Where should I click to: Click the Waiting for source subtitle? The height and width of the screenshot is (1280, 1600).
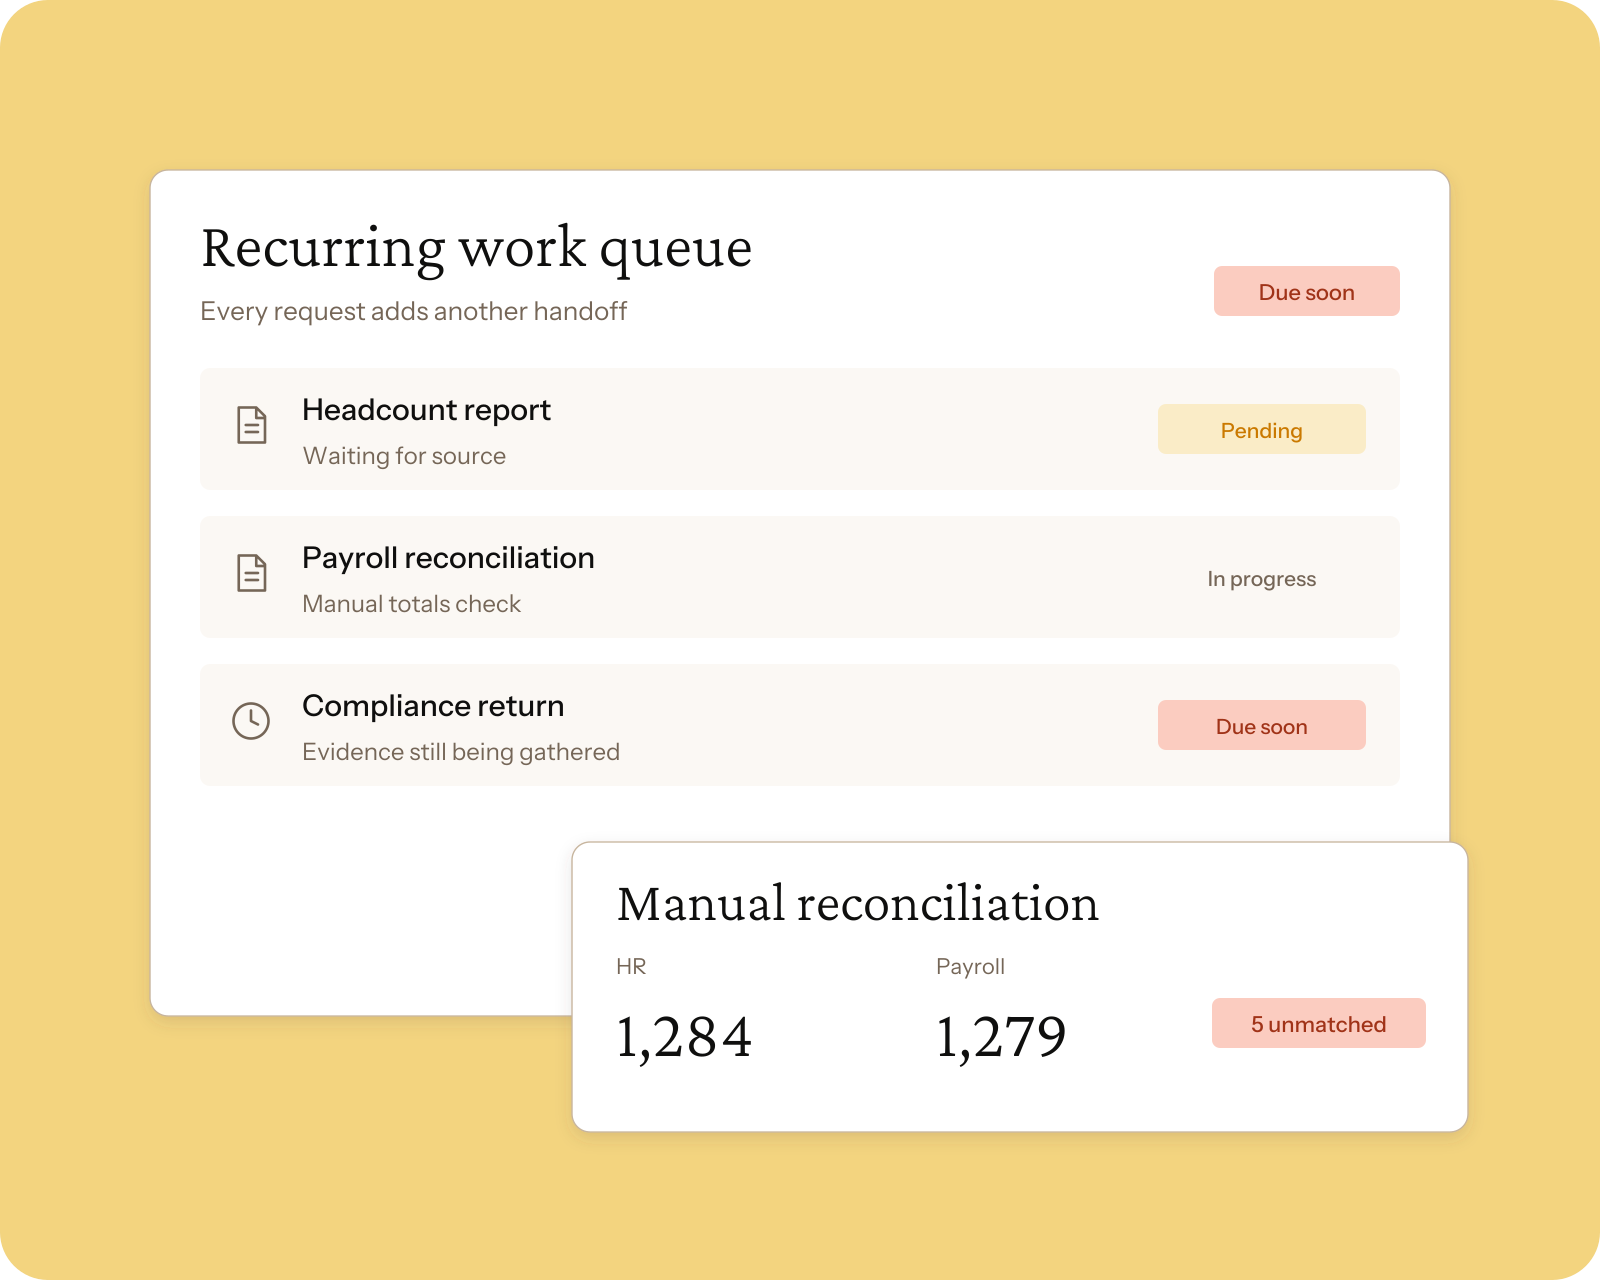(404, 456)
